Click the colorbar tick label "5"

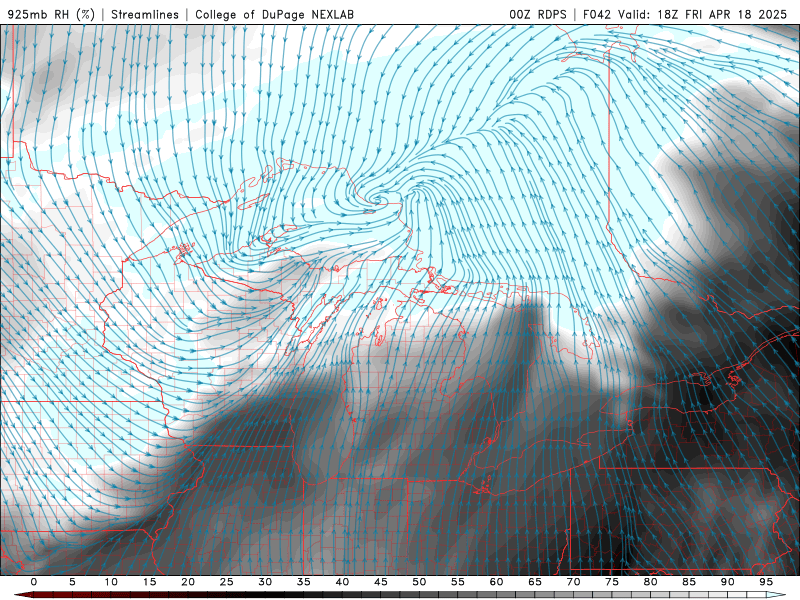(x=72, y=582)
